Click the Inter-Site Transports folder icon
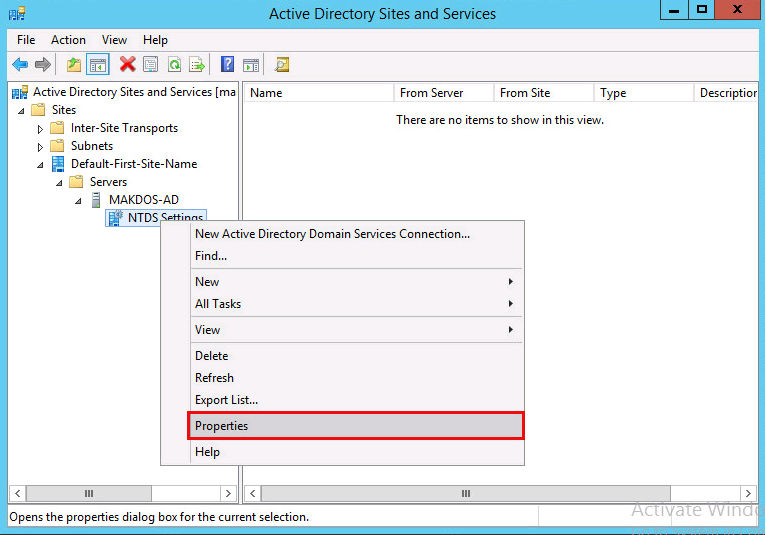 (57, 128)
